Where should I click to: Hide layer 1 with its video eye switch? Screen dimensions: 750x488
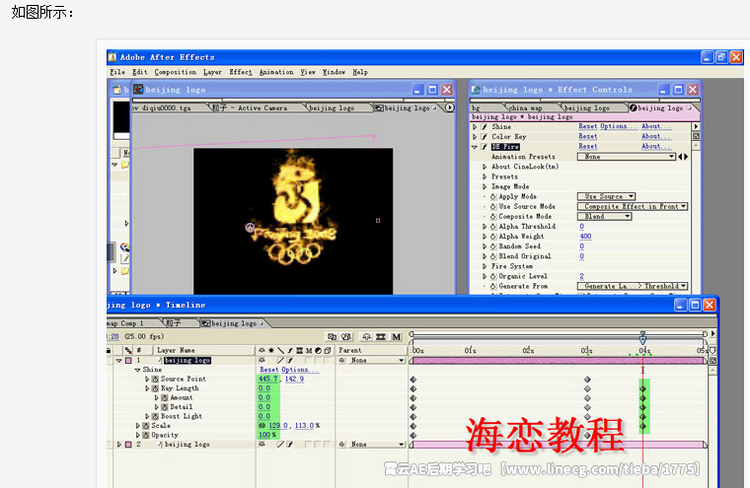262,360
